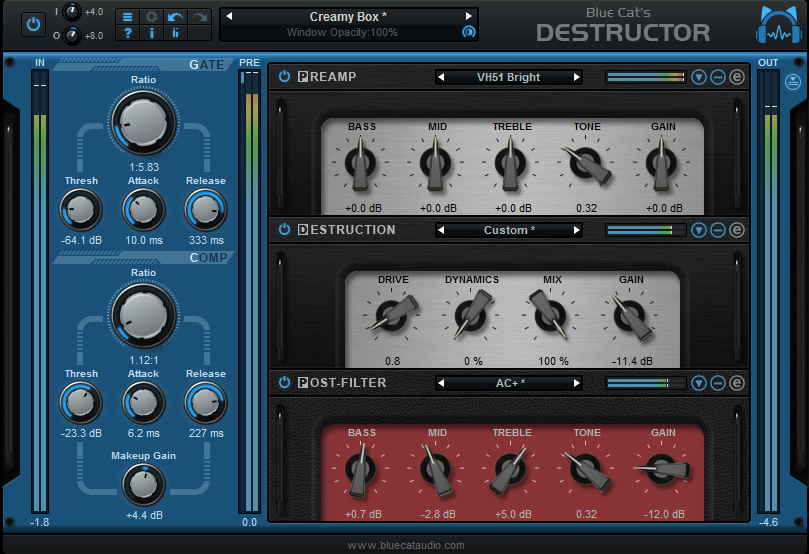Click the Gate ratio value 1:5.83
Image resolution: width=809 pixels, height=554 pixels.
[144, 167]
